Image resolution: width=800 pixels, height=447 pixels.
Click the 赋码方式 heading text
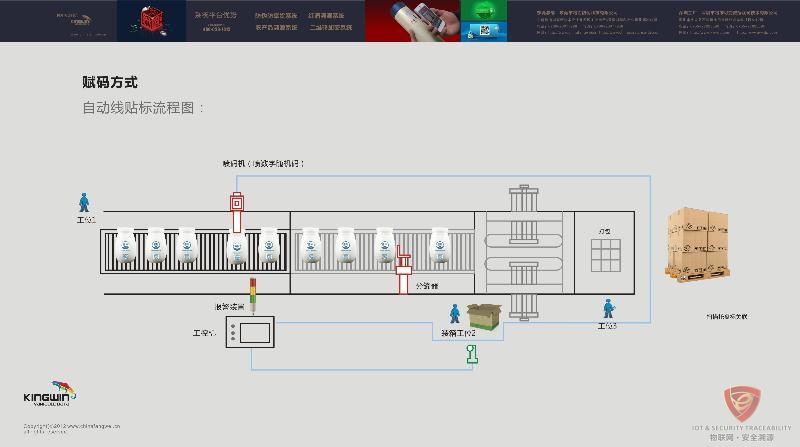tap(110, 83)
